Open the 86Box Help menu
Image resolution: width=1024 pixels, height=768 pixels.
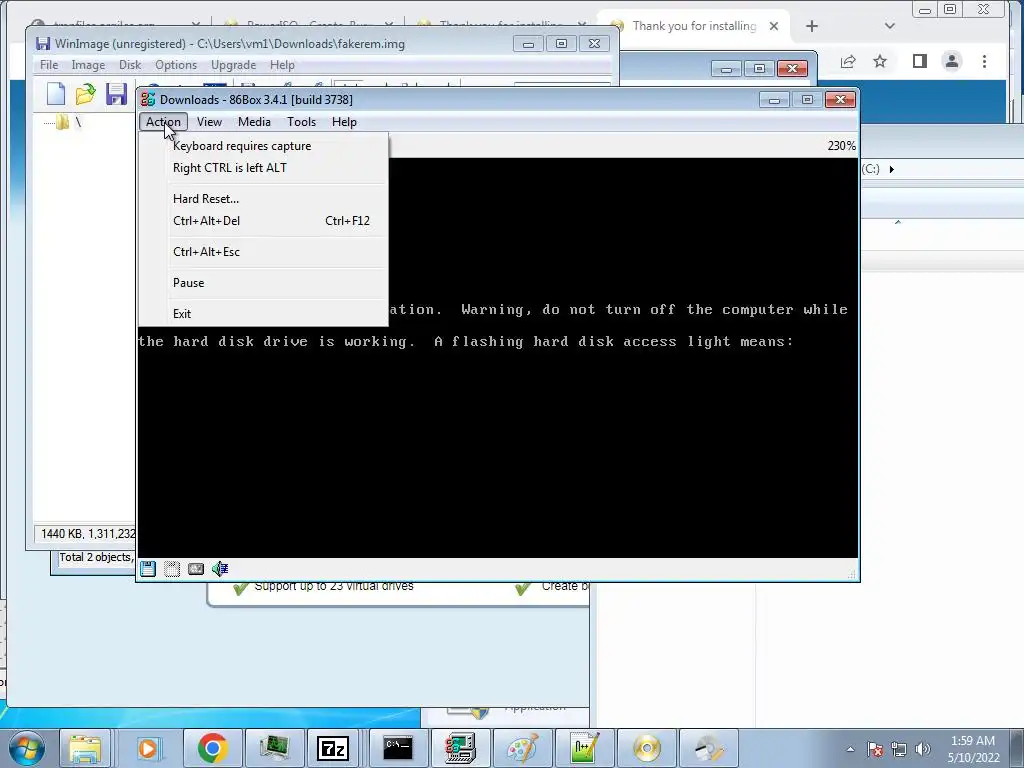pos(344,122)
